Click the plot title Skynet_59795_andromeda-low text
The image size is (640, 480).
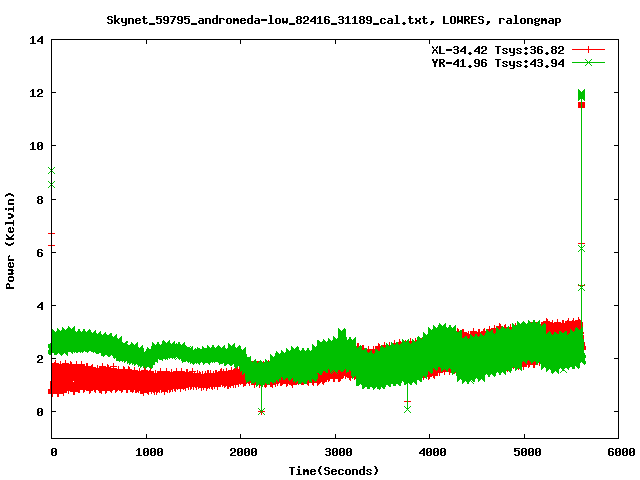pyautogui.click(x=334, y=20)
